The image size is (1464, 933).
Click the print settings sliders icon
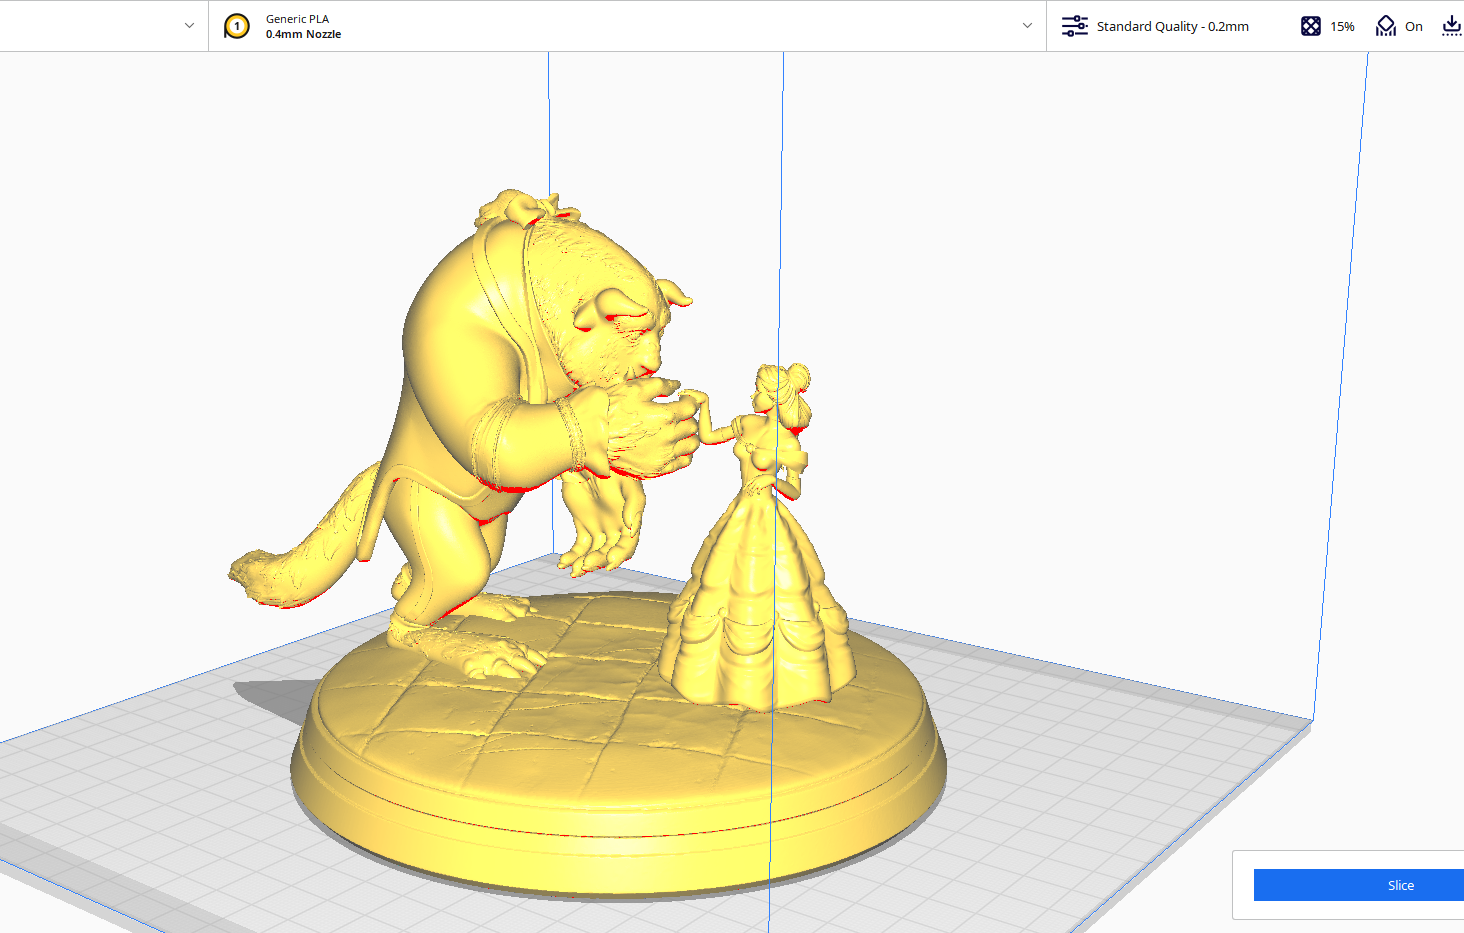coord(1074,25)
